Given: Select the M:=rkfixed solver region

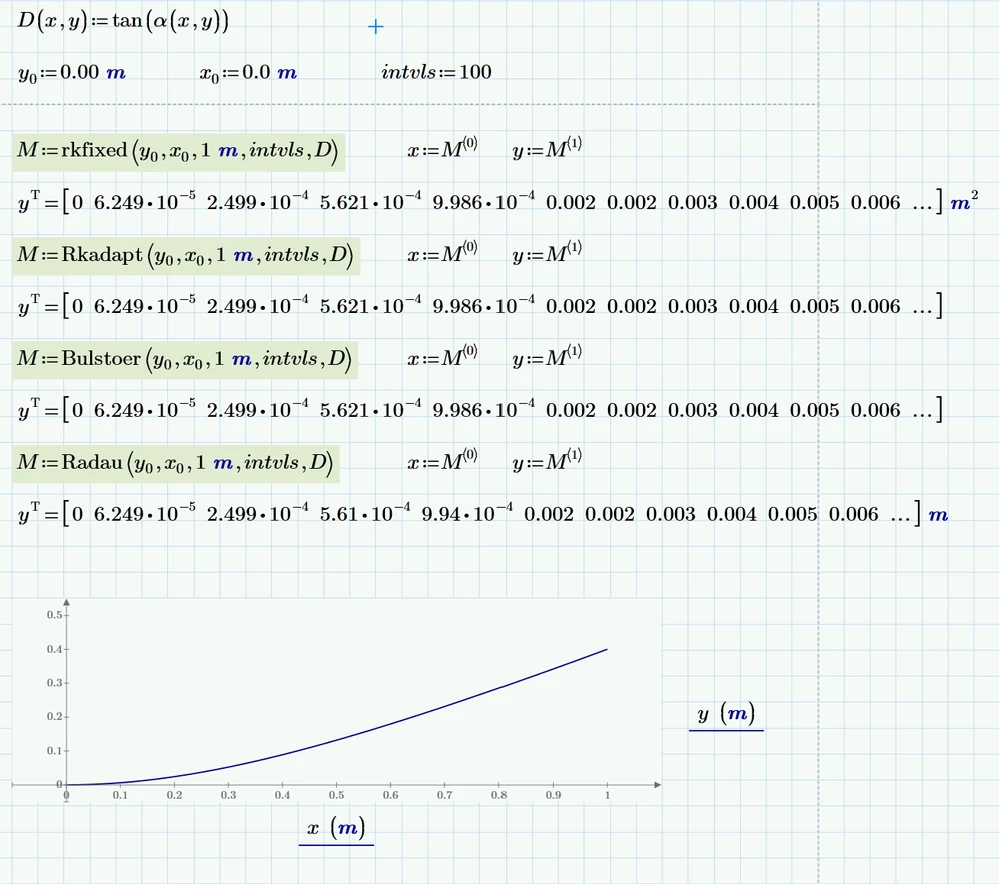Looking at the screenshot, I should pos(178,152).
